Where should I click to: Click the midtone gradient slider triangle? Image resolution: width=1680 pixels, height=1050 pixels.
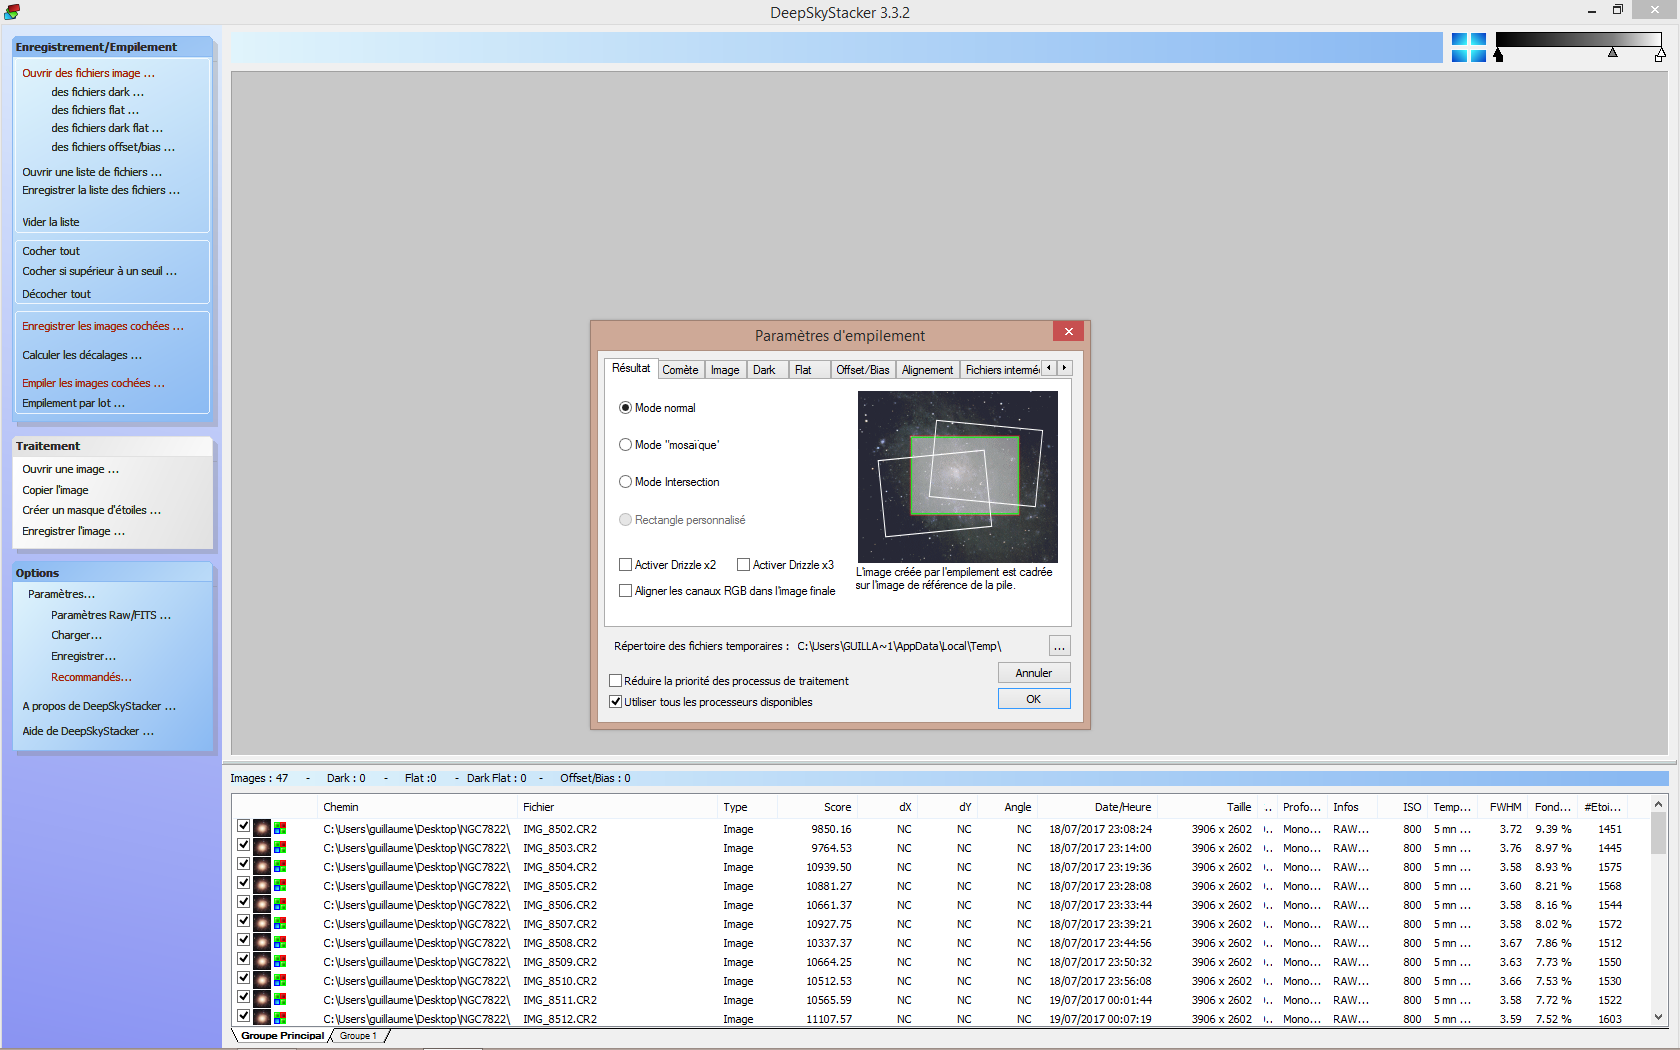click(x=1612, y=52)
